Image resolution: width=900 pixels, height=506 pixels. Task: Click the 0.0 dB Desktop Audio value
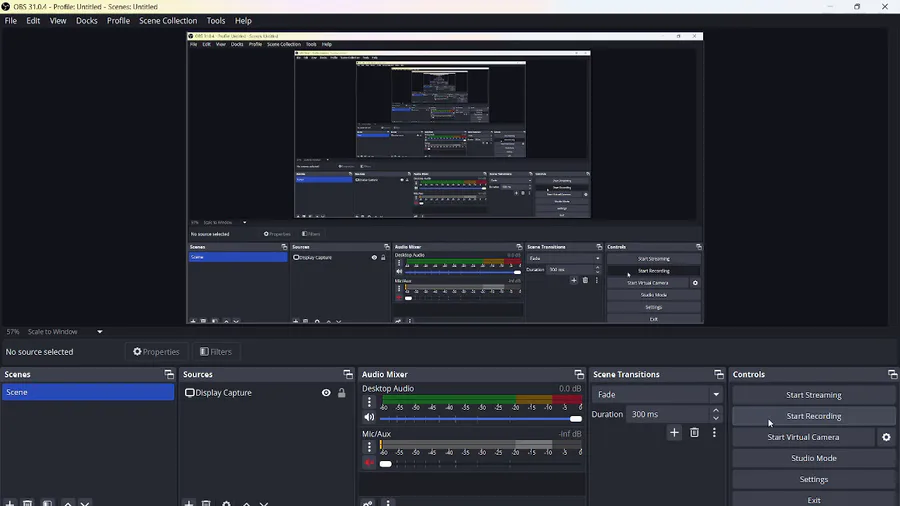click(x=570, y=388)
